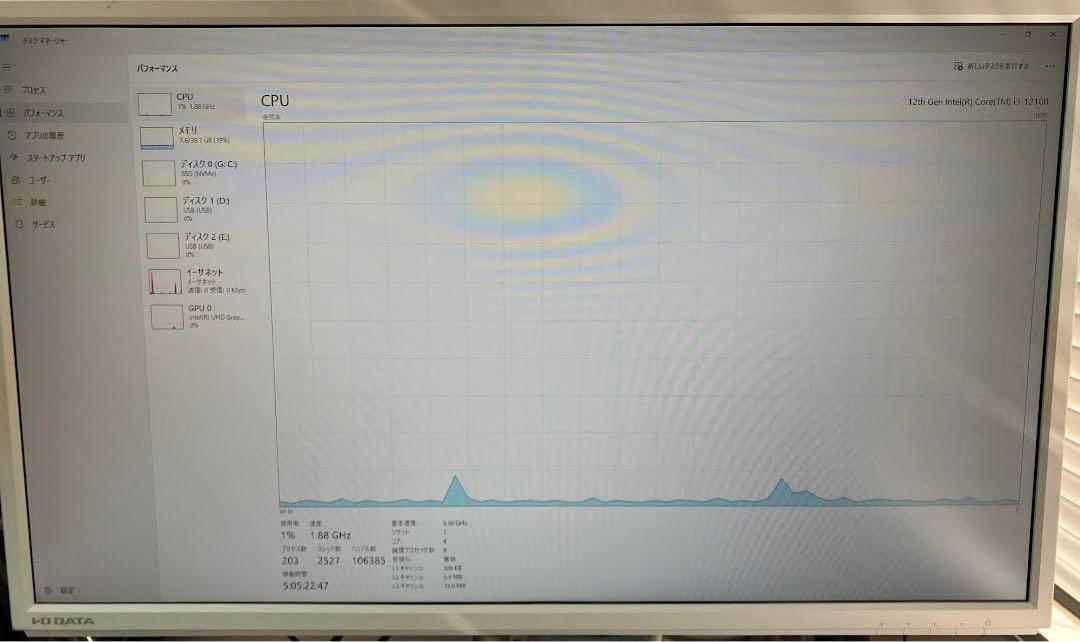
Task: Click the Services gear icon
Action: pyautogui.click(x=20, y=224)
